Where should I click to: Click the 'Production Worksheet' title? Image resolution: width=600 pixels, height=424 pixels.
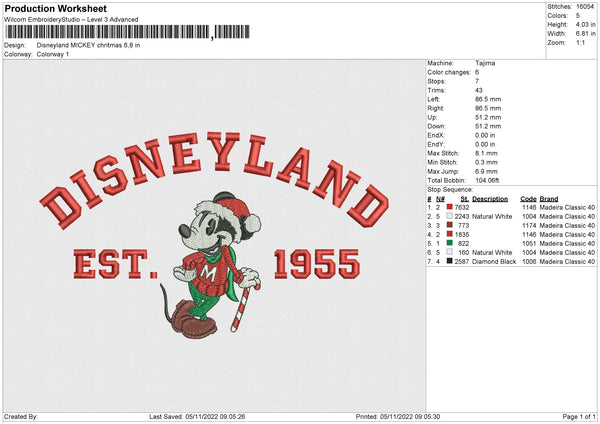pos(56,8)
